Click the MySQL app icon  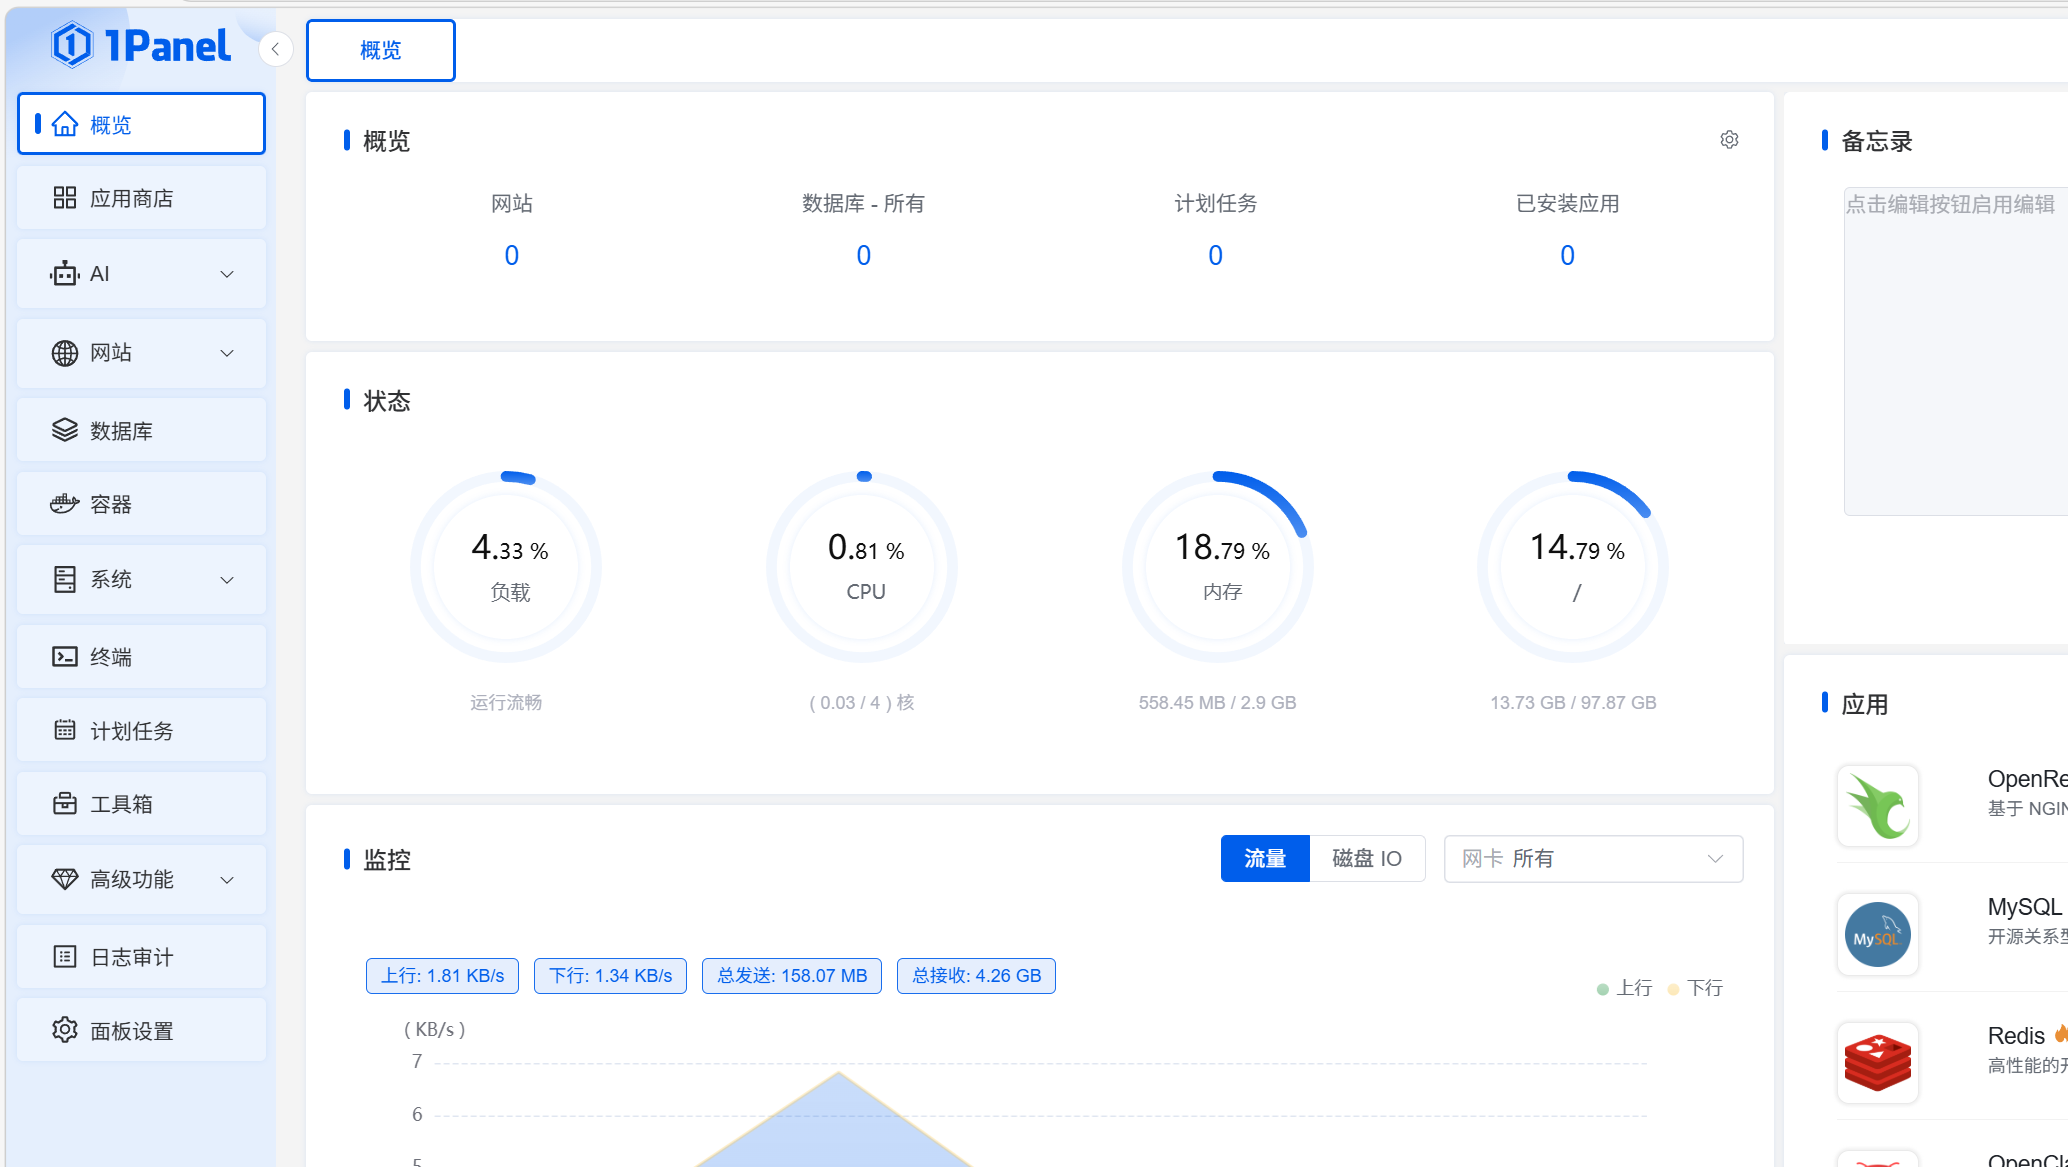click(x=1877, y=934)
